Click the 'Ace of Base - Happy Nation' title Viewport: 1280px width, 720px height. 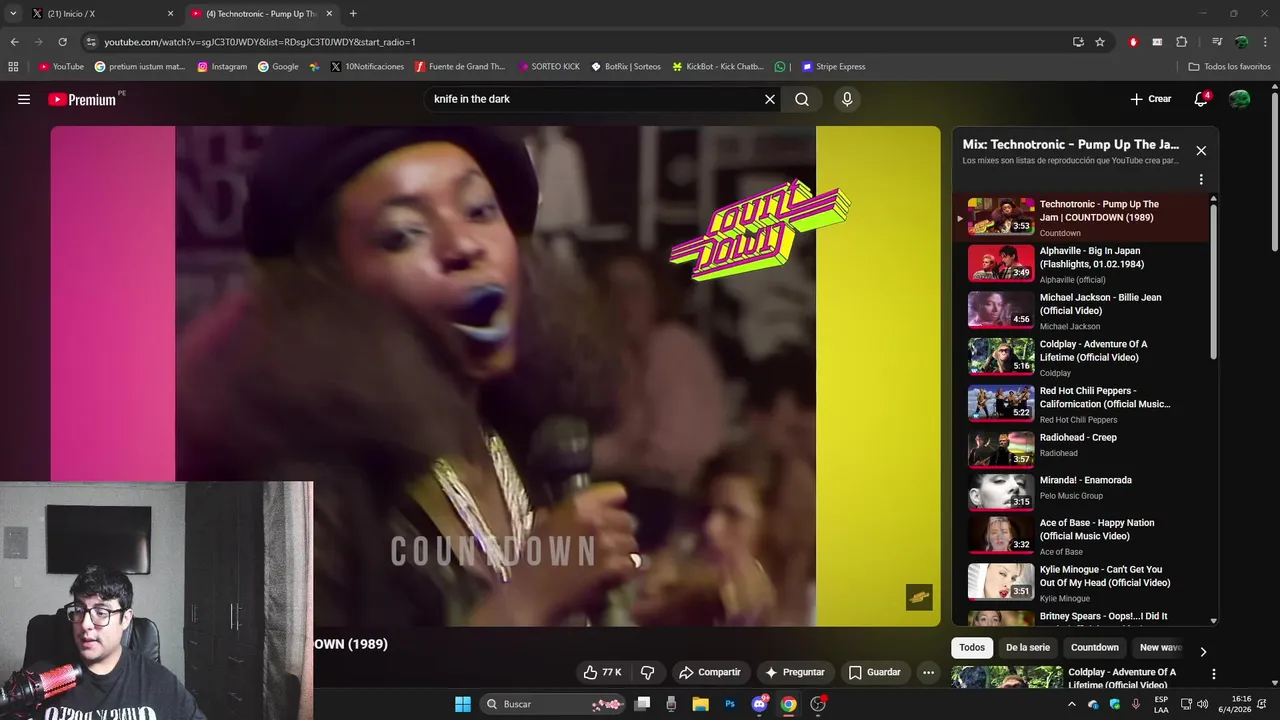(x=1097, y=529)
